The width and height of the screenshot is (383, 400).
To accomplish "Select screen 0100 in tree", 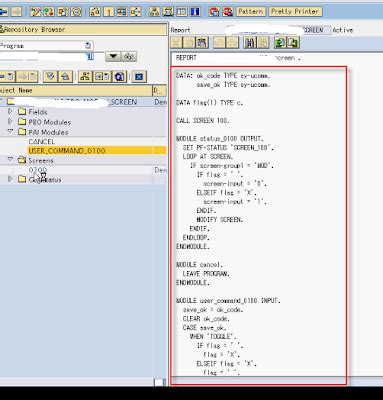I will point(38,170).
